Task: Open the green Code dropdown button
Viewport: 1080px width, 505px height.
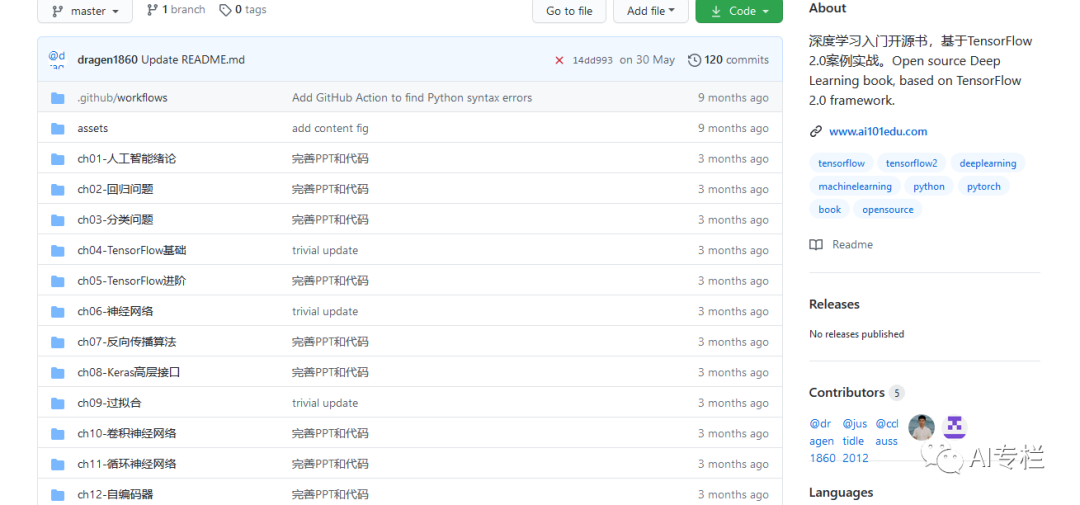Action: (x=739, y=11)
